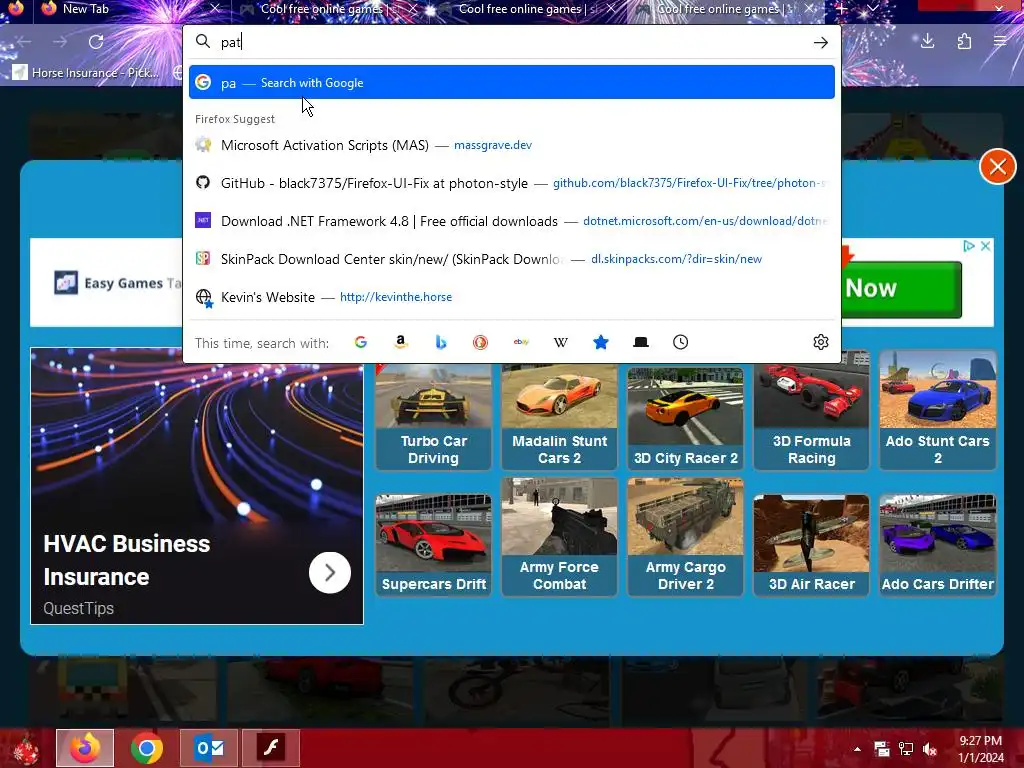
Task: Open SkinPack Download Center suggestion
Action: coord(511,259)
